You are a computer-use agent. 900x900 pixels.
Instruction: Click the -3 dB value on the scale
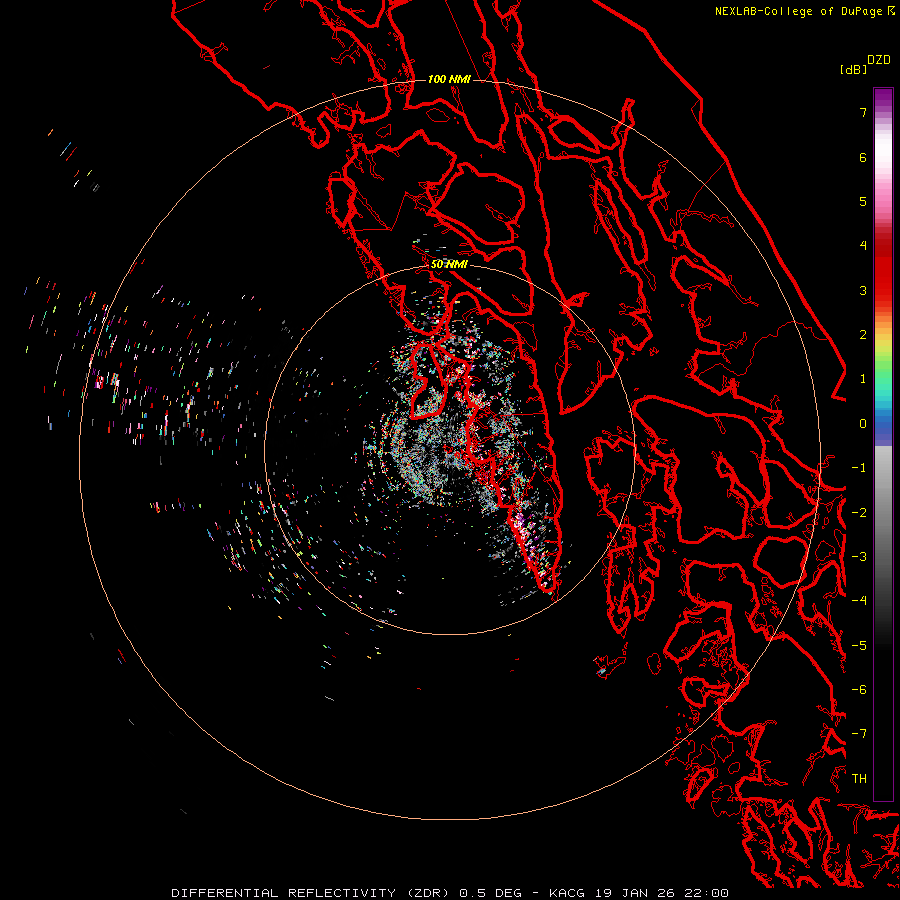click(x=859, y=557)
